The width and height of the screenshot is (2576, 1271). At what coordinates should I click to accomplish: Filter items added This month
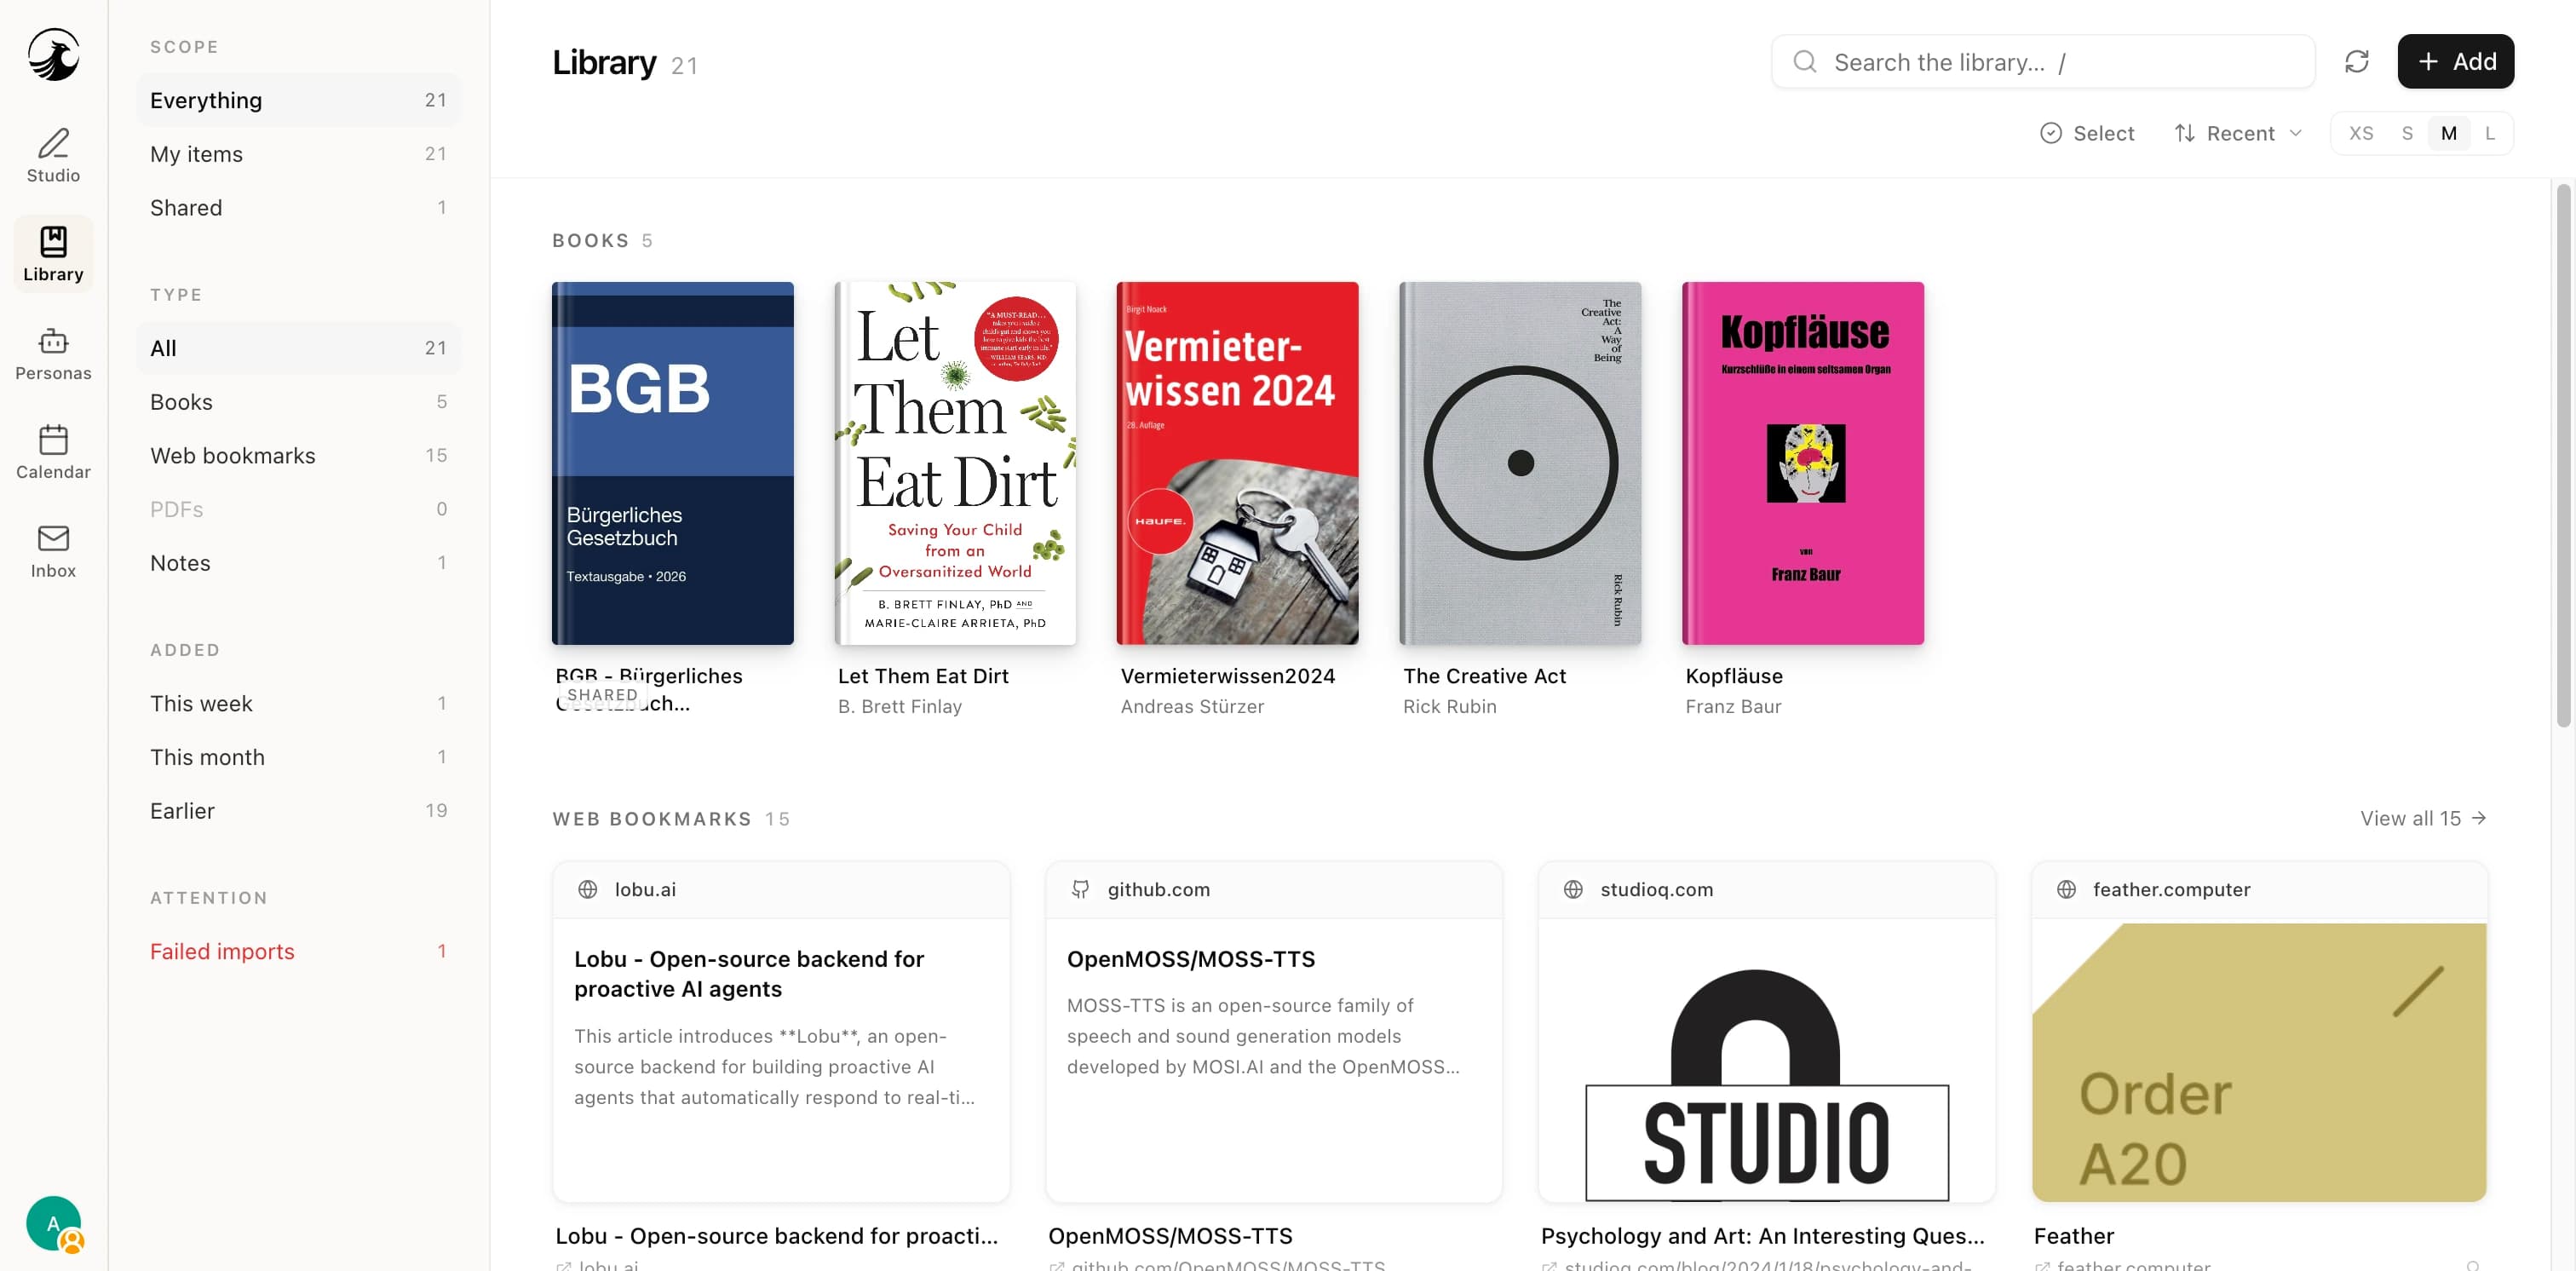tap(298, 757)
